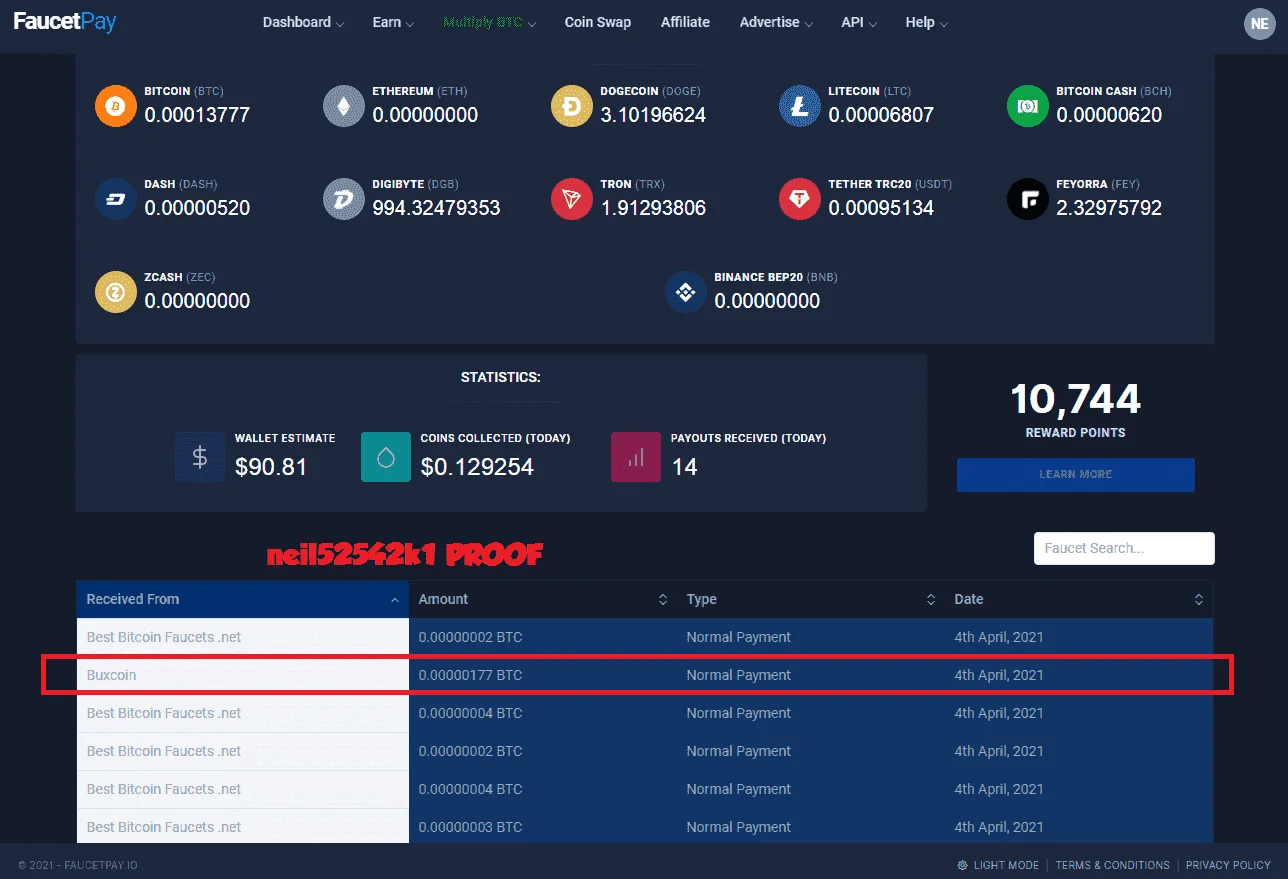Viewport: 1288px width, 879px height.
Task: Click the 0.00013777 Bitcoin balance
Action: 197,115
